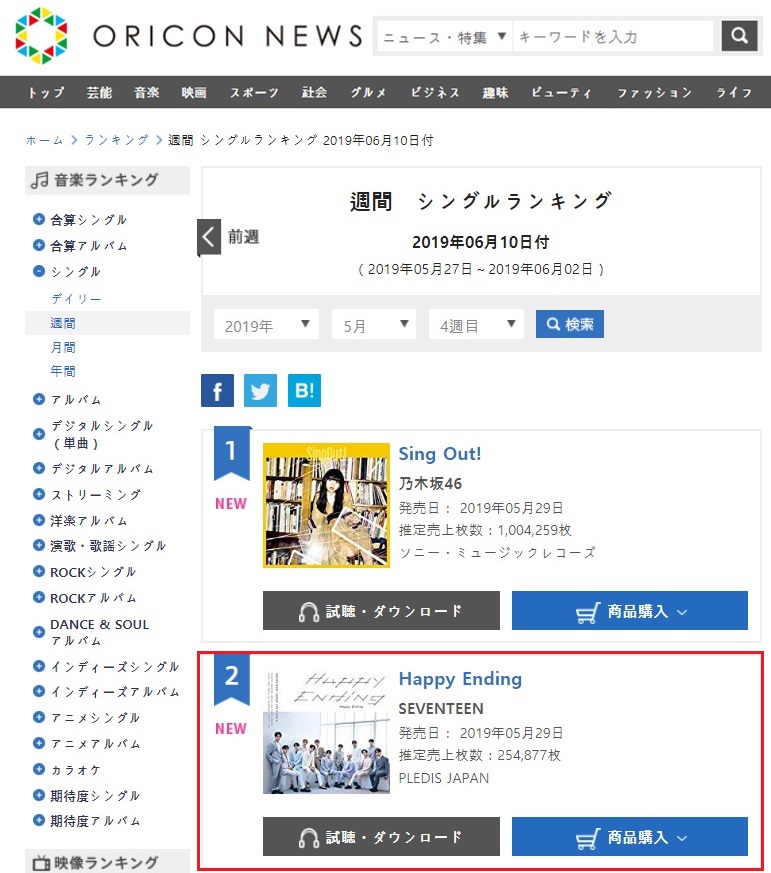Open the 音楽 navigation menu item
Viewport: 771px width, 873px height.
click(147, 92)
